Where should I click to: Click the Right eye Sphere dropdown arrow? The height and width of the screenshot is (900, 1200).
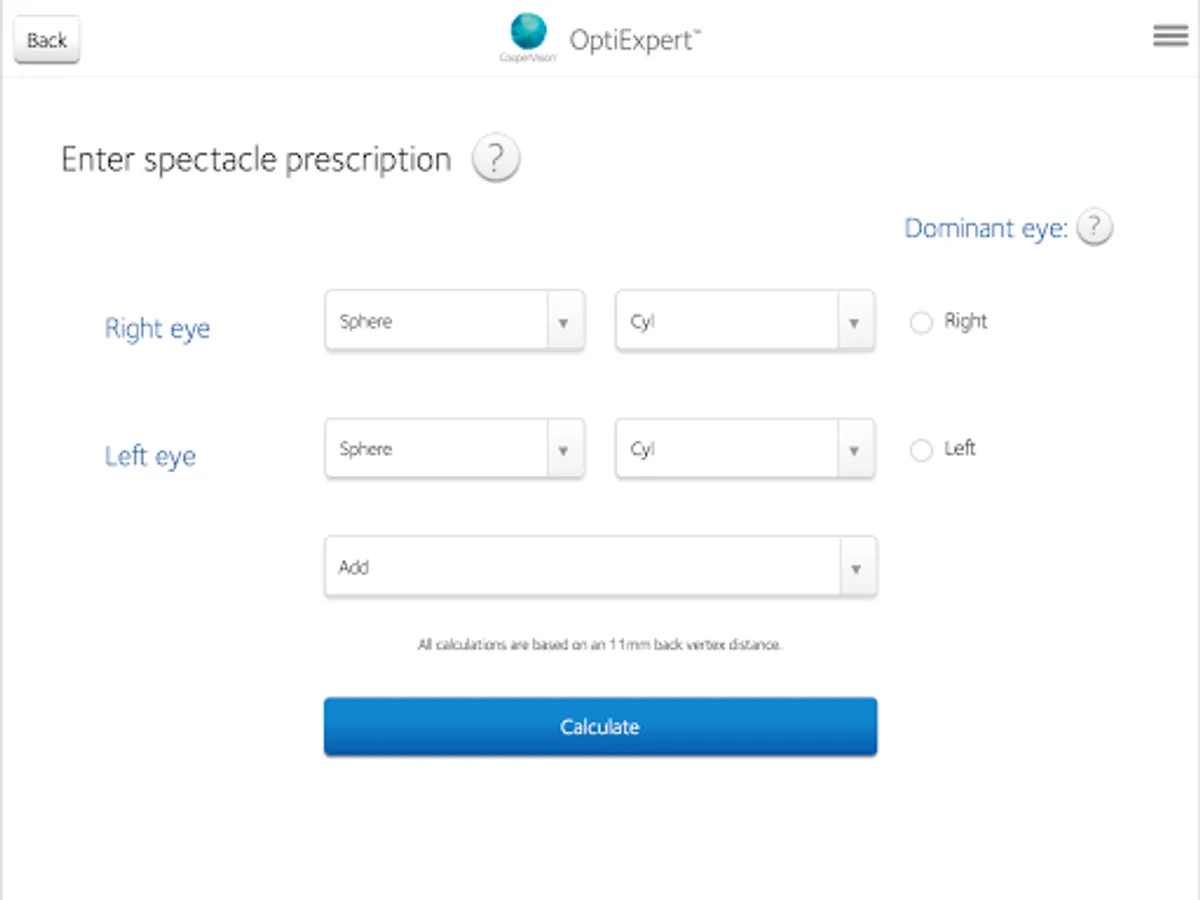[564, 322]
